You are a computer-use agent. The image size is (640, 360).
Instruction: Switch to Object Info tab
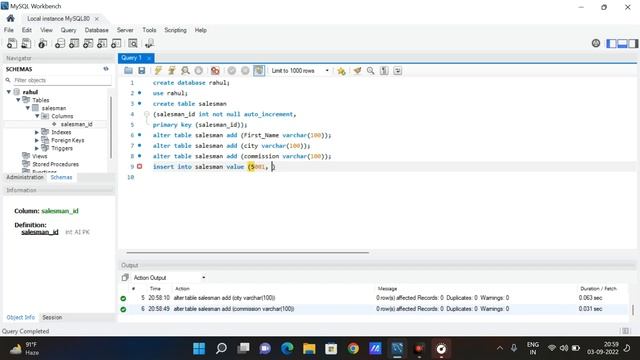20,317
